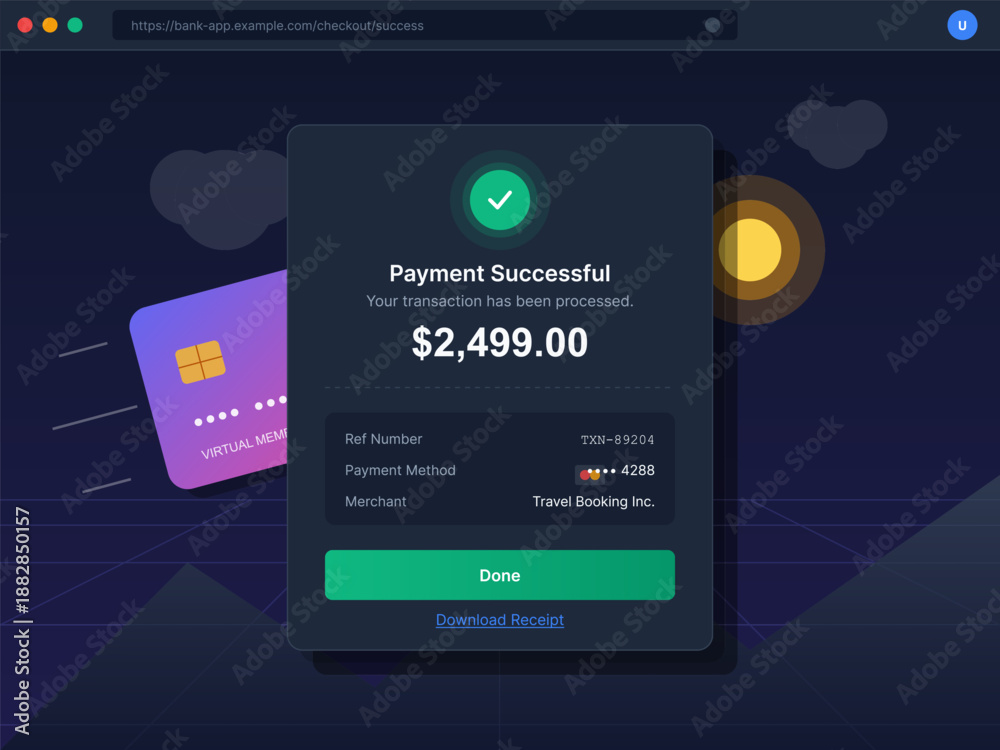Click the card ending 4288

621,471
